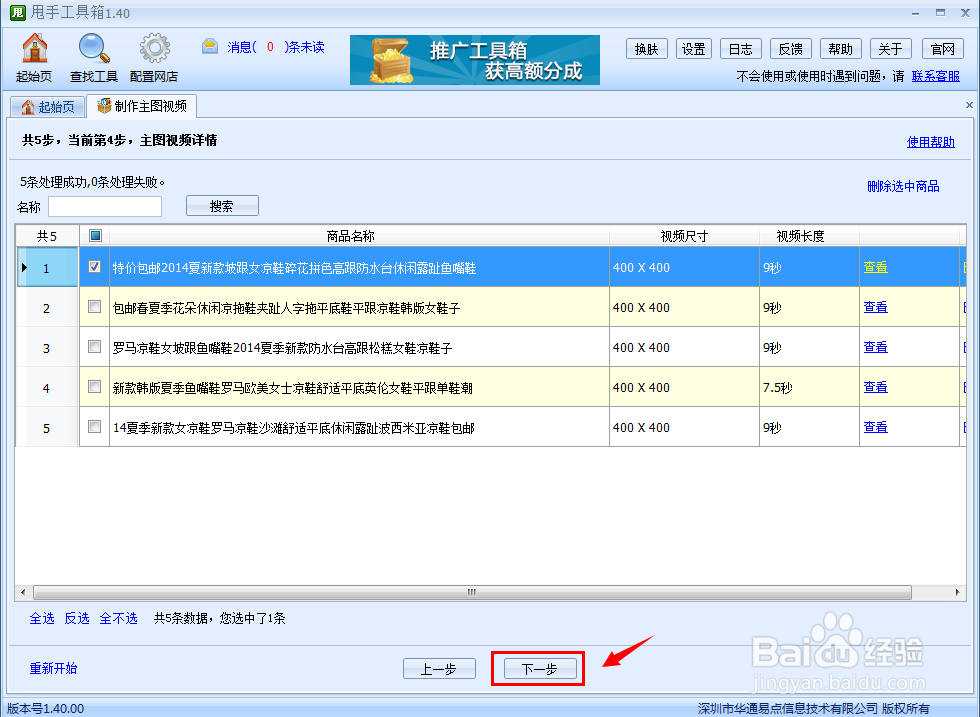
Task: Open the 查找工具 magnifier icon
Action: click(94, 58)
